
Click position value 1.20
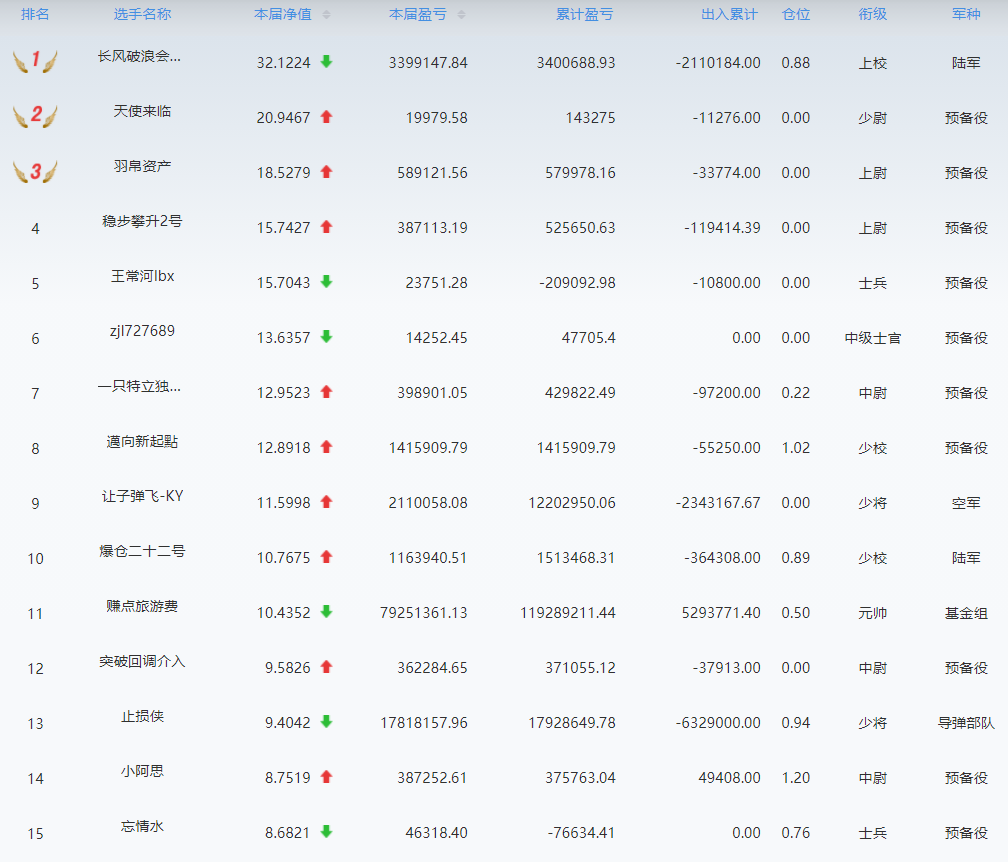click(x=796, y=778)
